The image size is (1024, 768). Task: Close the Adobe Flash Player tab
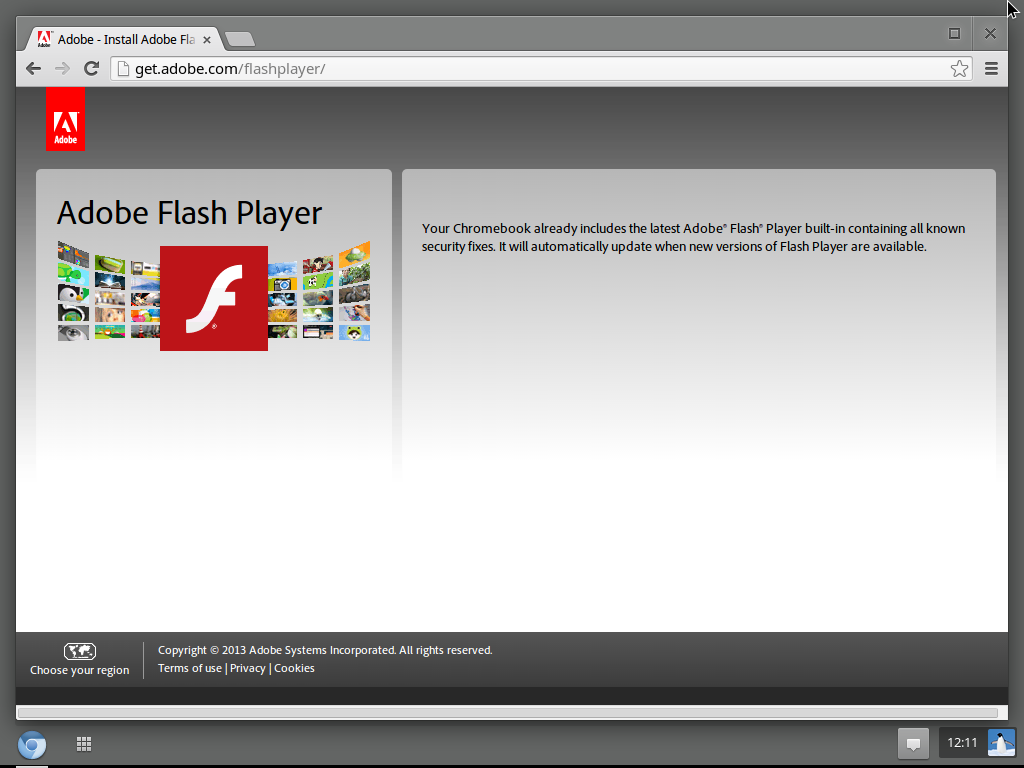208,39
